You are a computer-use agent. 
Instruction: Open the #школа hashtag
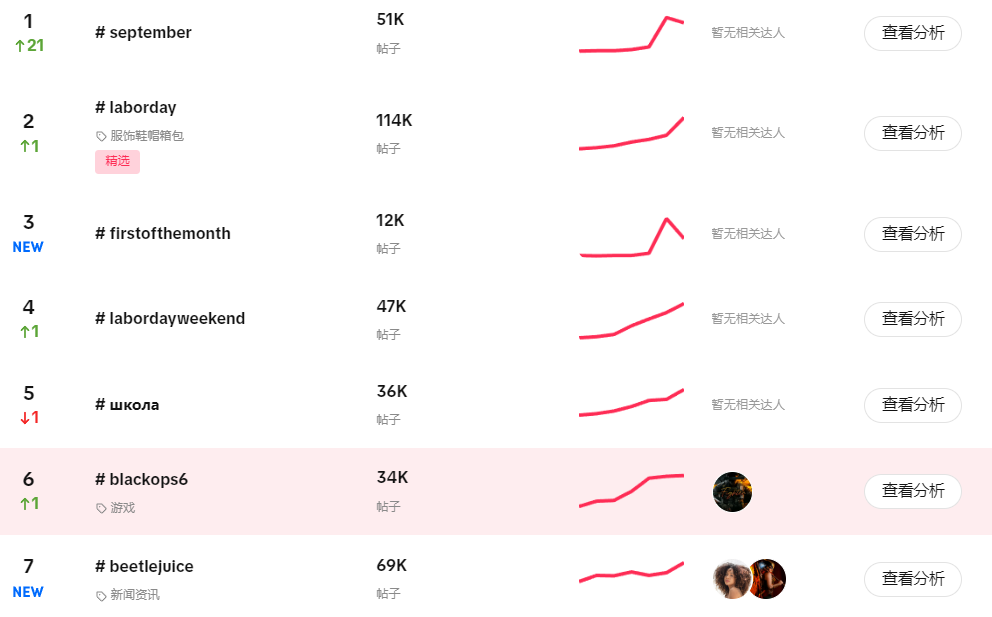coord(127,404)
